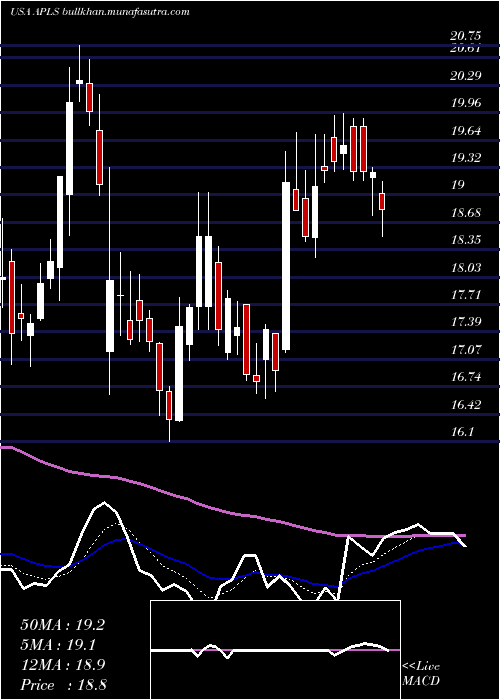Click the 17.39 price axis label
500x700 pixels.
pyautogui.click(x=466, y=322)
